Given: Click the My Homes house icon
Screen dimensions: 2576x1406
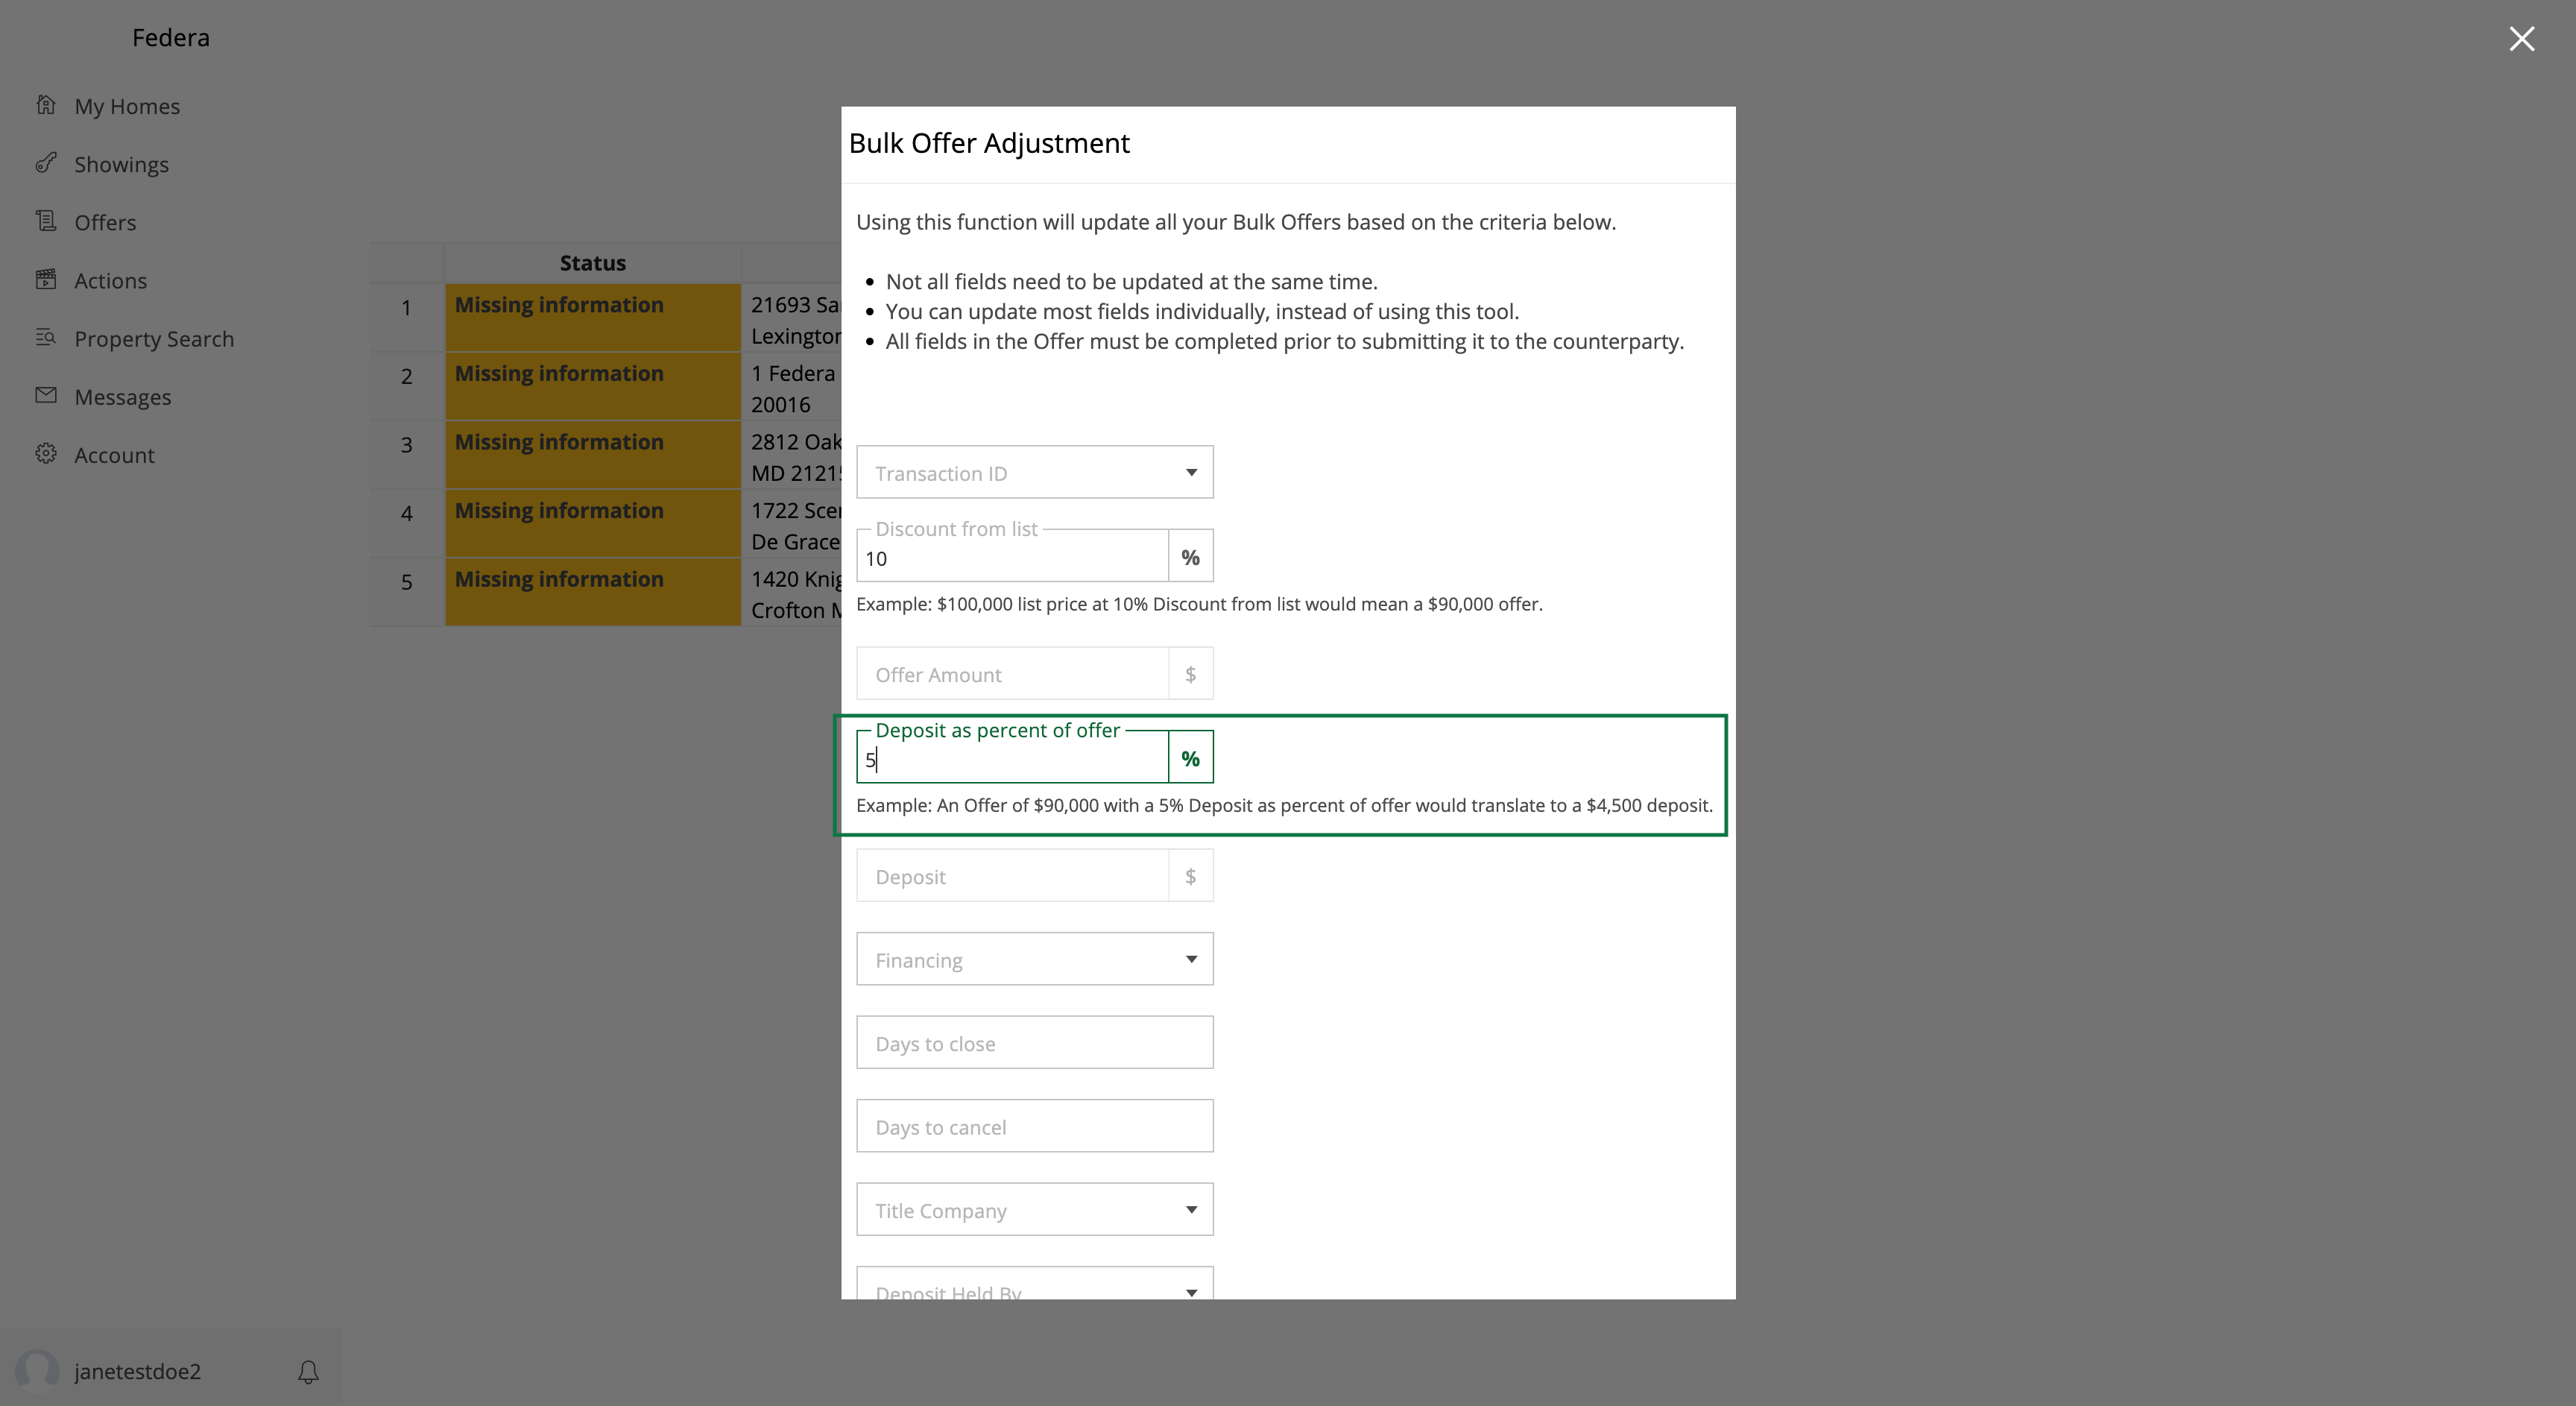Looking at the screenshot, I should click(x=46, y=105).
